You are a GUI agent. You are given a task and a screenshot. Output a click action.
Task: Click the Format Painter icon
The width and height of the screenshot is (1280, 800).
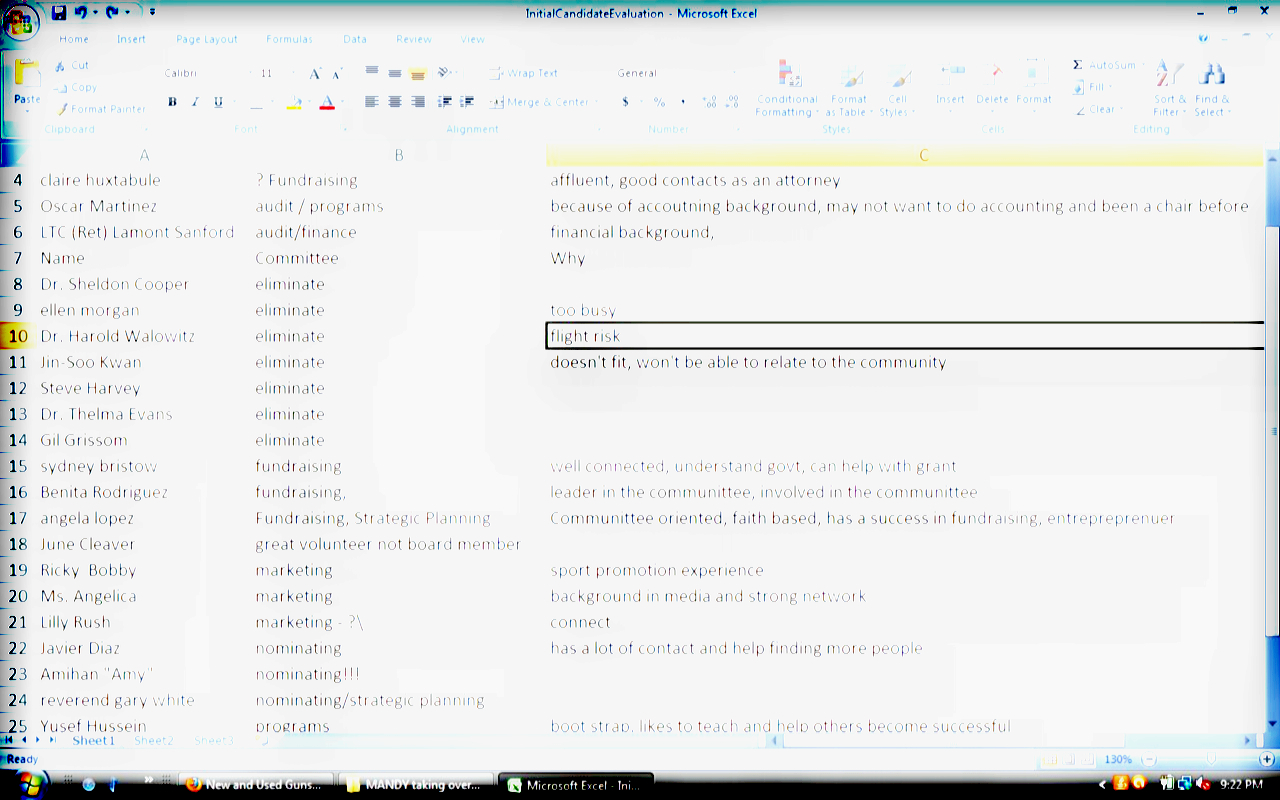click(x=62, y=109)
